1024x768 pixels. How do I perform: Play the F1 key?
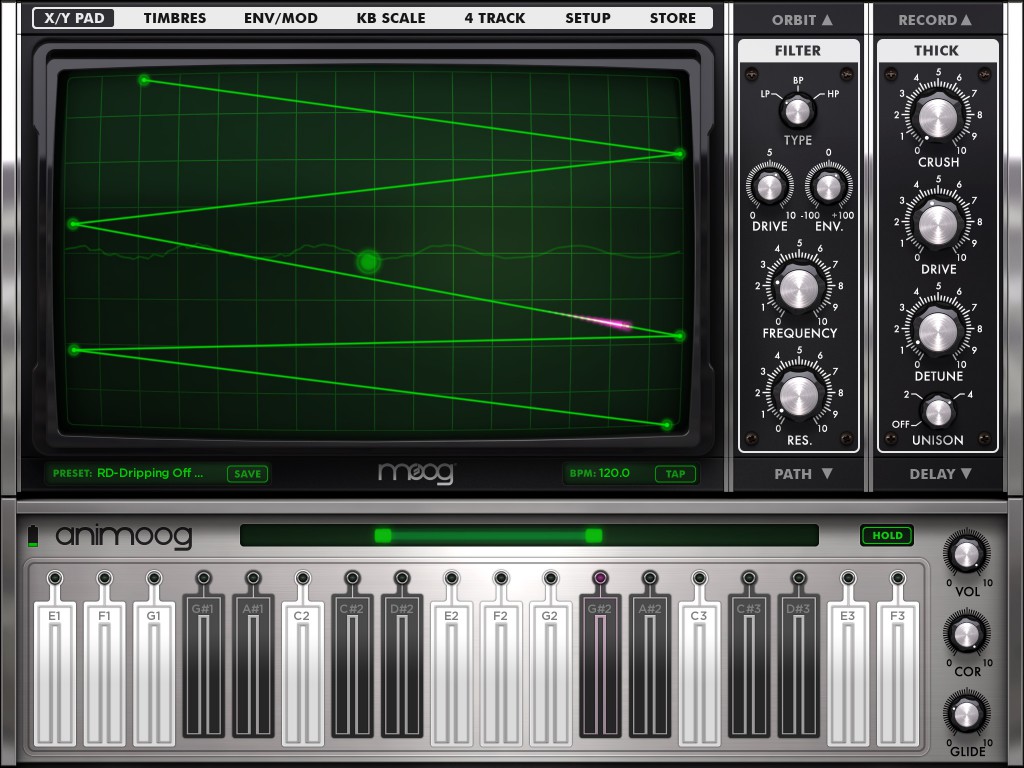(x=104, y=673)
